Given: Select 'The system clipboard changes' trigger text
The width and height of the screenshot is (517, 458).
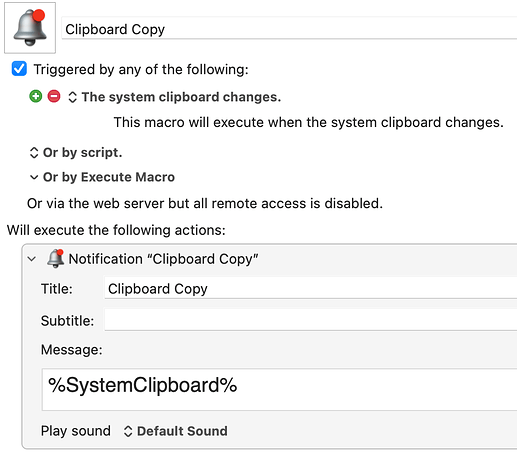Looking at the screenshot, I should pos(181,97).
